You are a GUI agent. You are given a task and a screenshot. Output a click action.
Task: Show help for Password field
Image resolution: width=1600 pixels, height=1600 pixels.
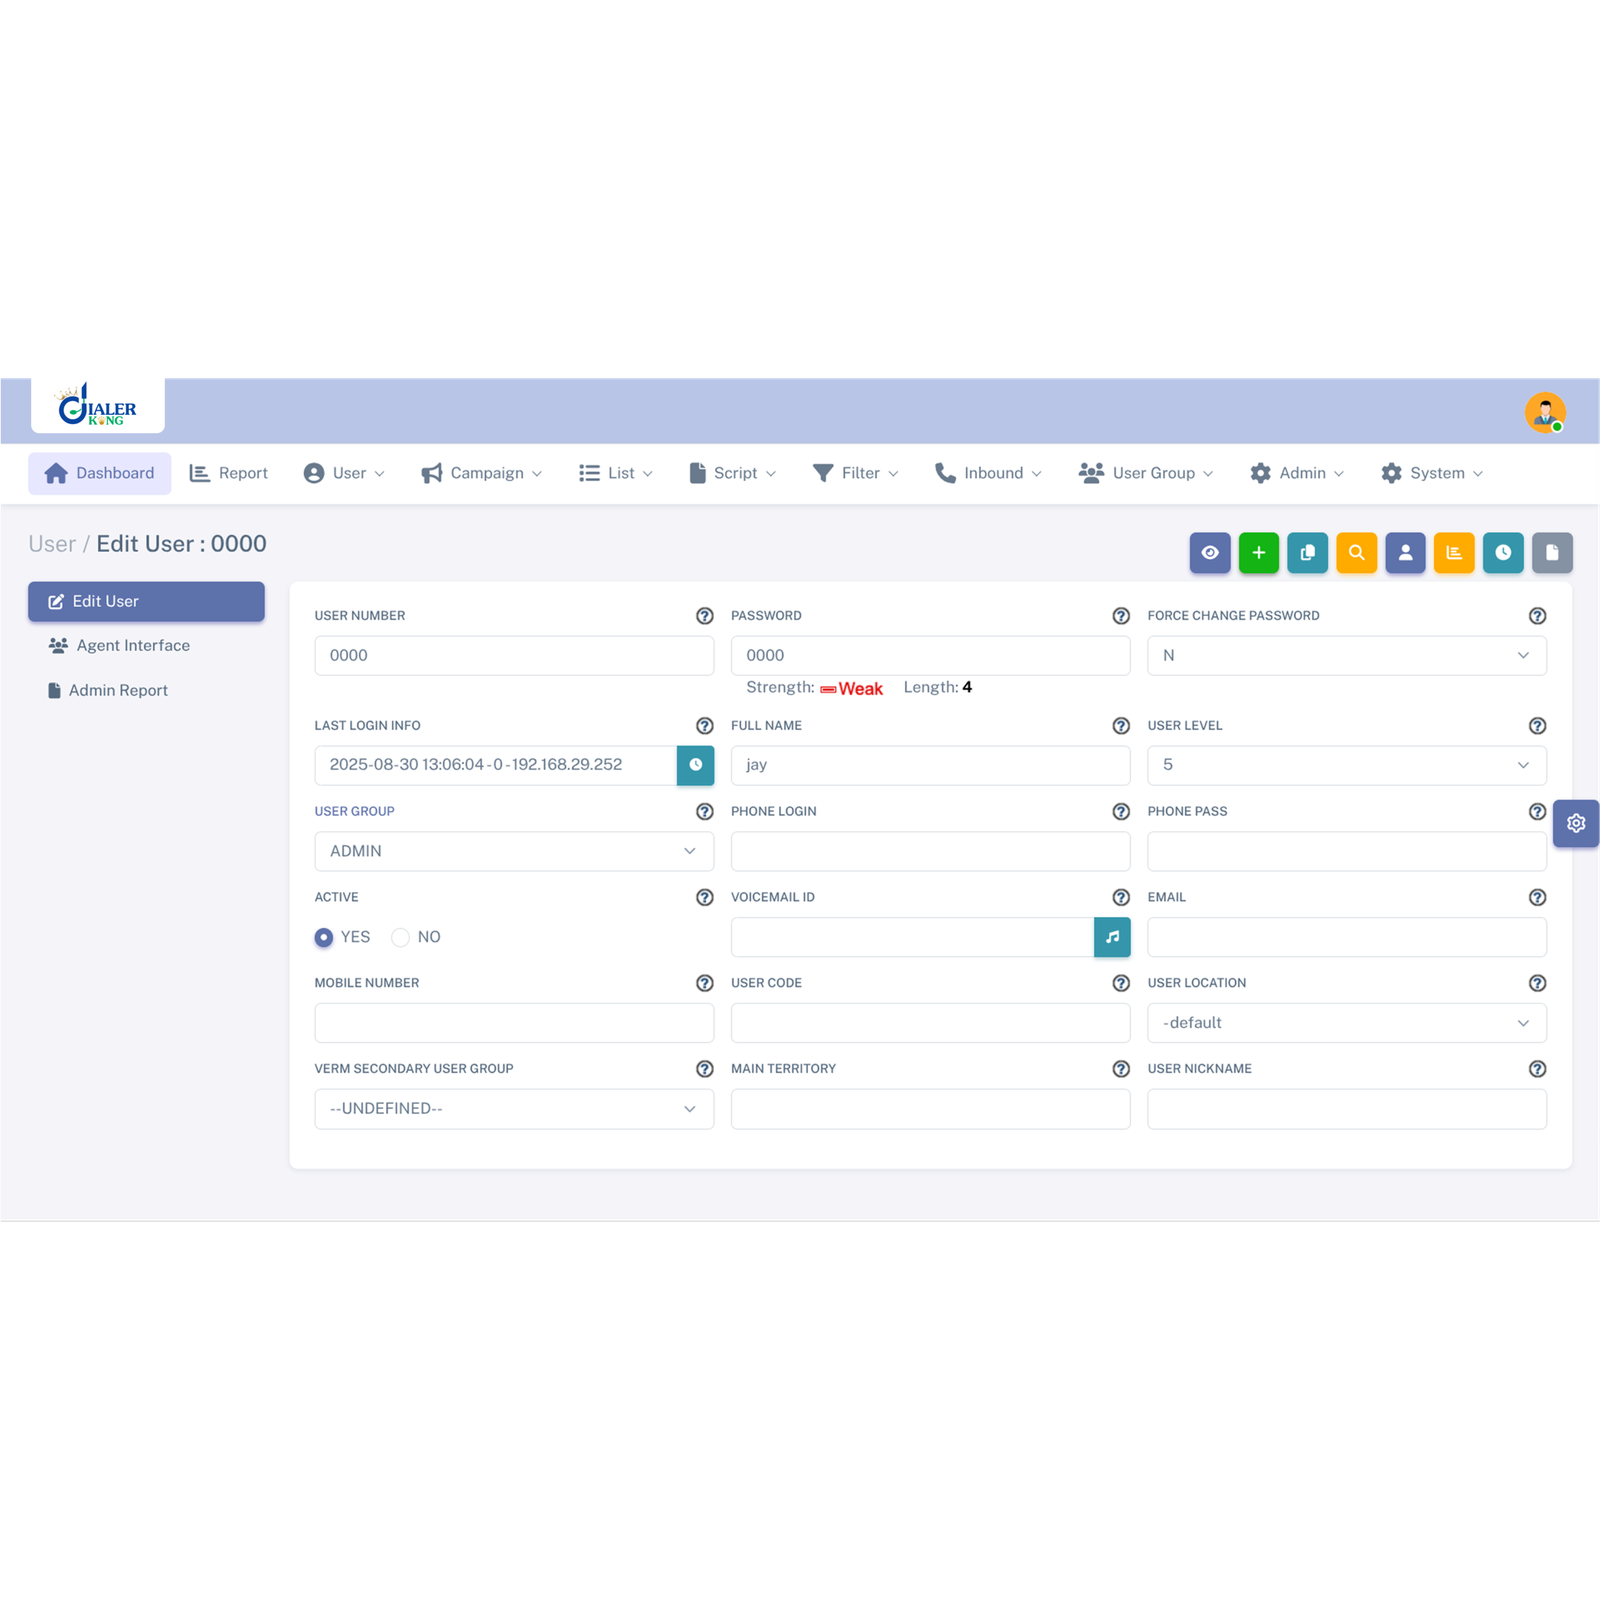(x=1121, y=616)
